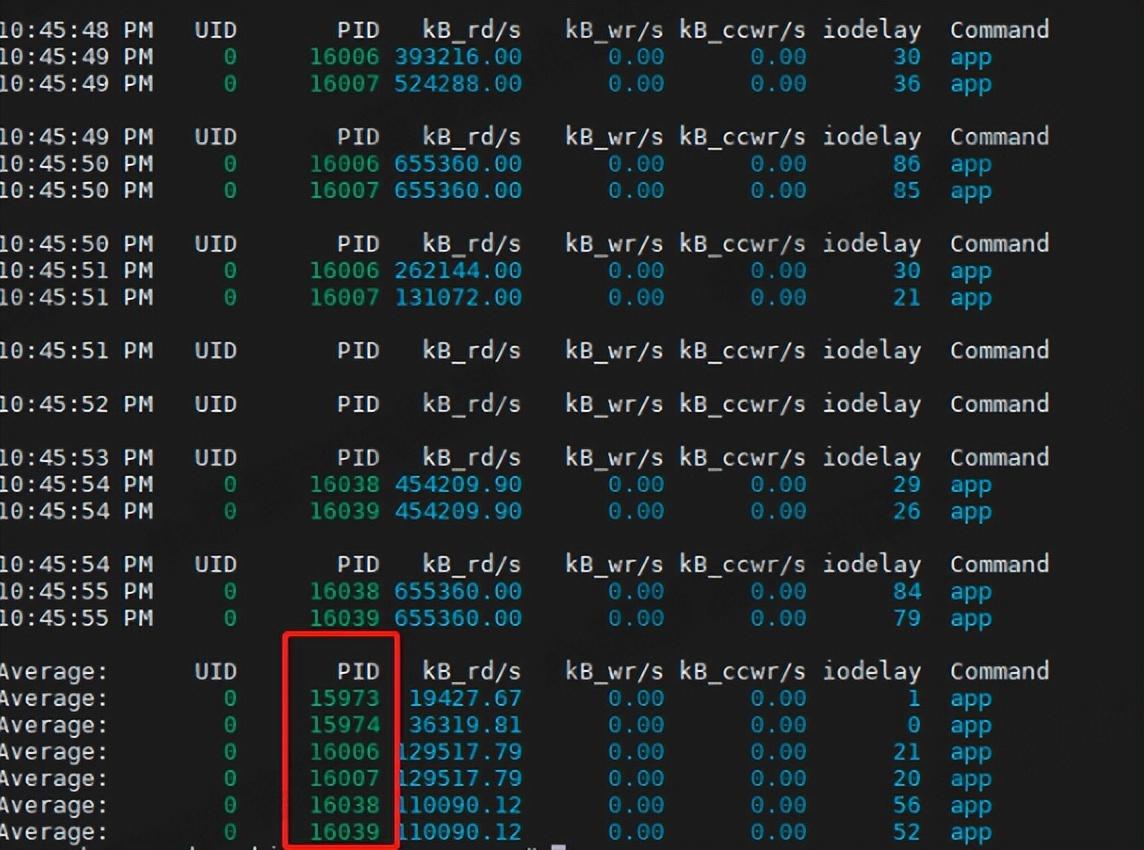Select average iodelay value 56
This screenshot has width=1144, height=850.
click(907, 805)
